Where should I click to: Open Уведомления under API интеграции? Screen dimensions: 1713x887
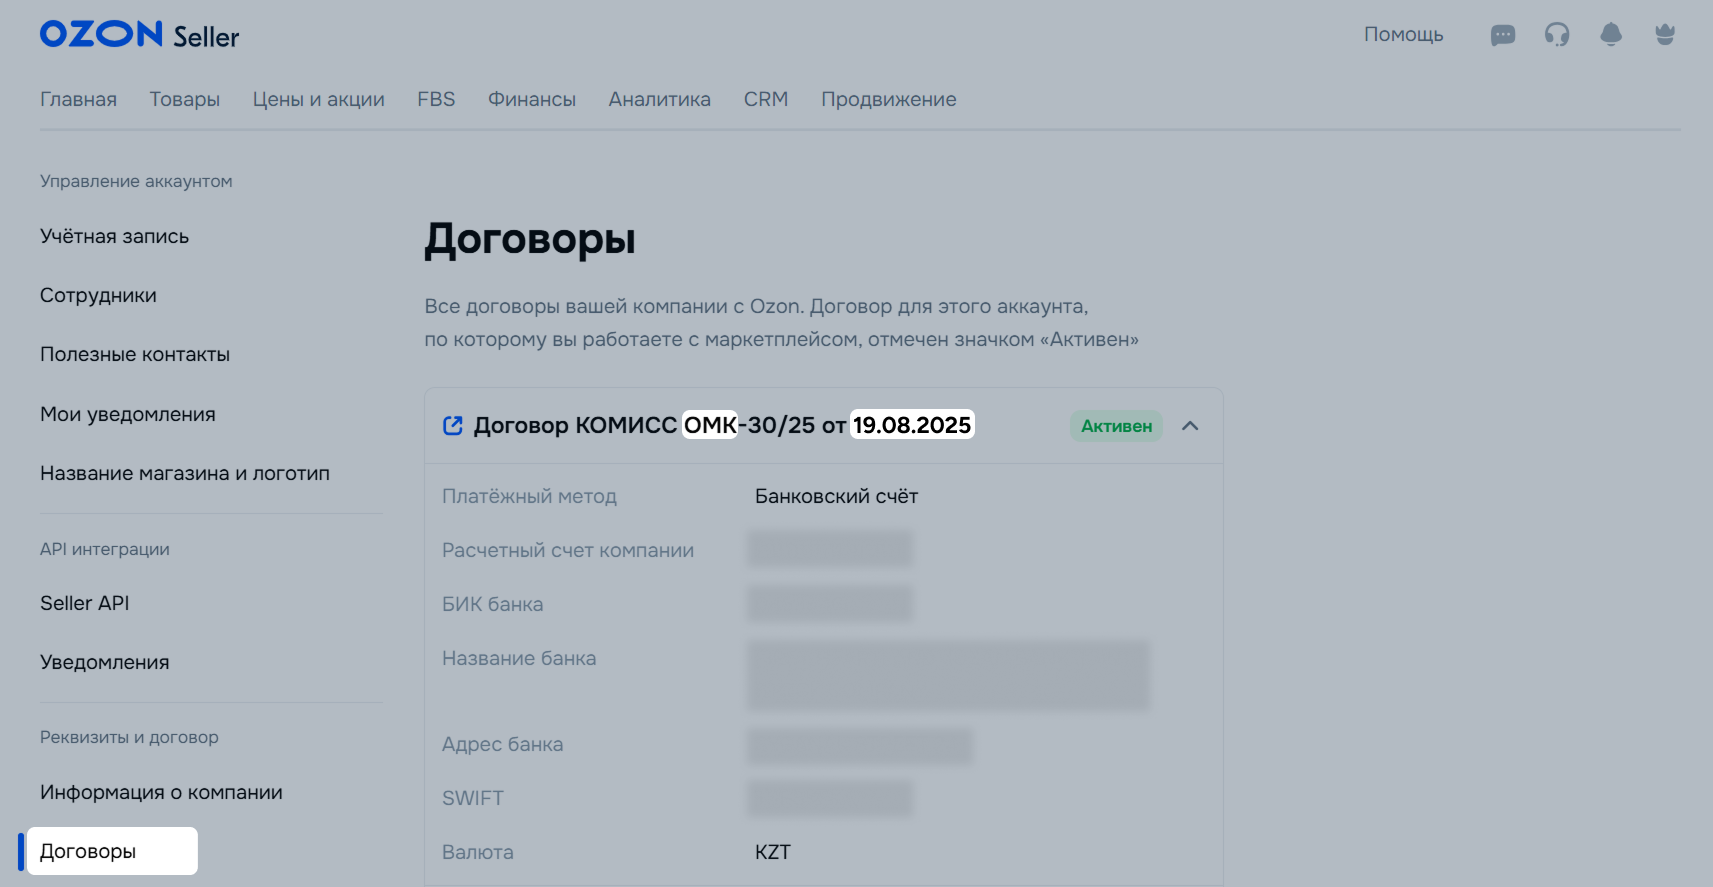105,663
